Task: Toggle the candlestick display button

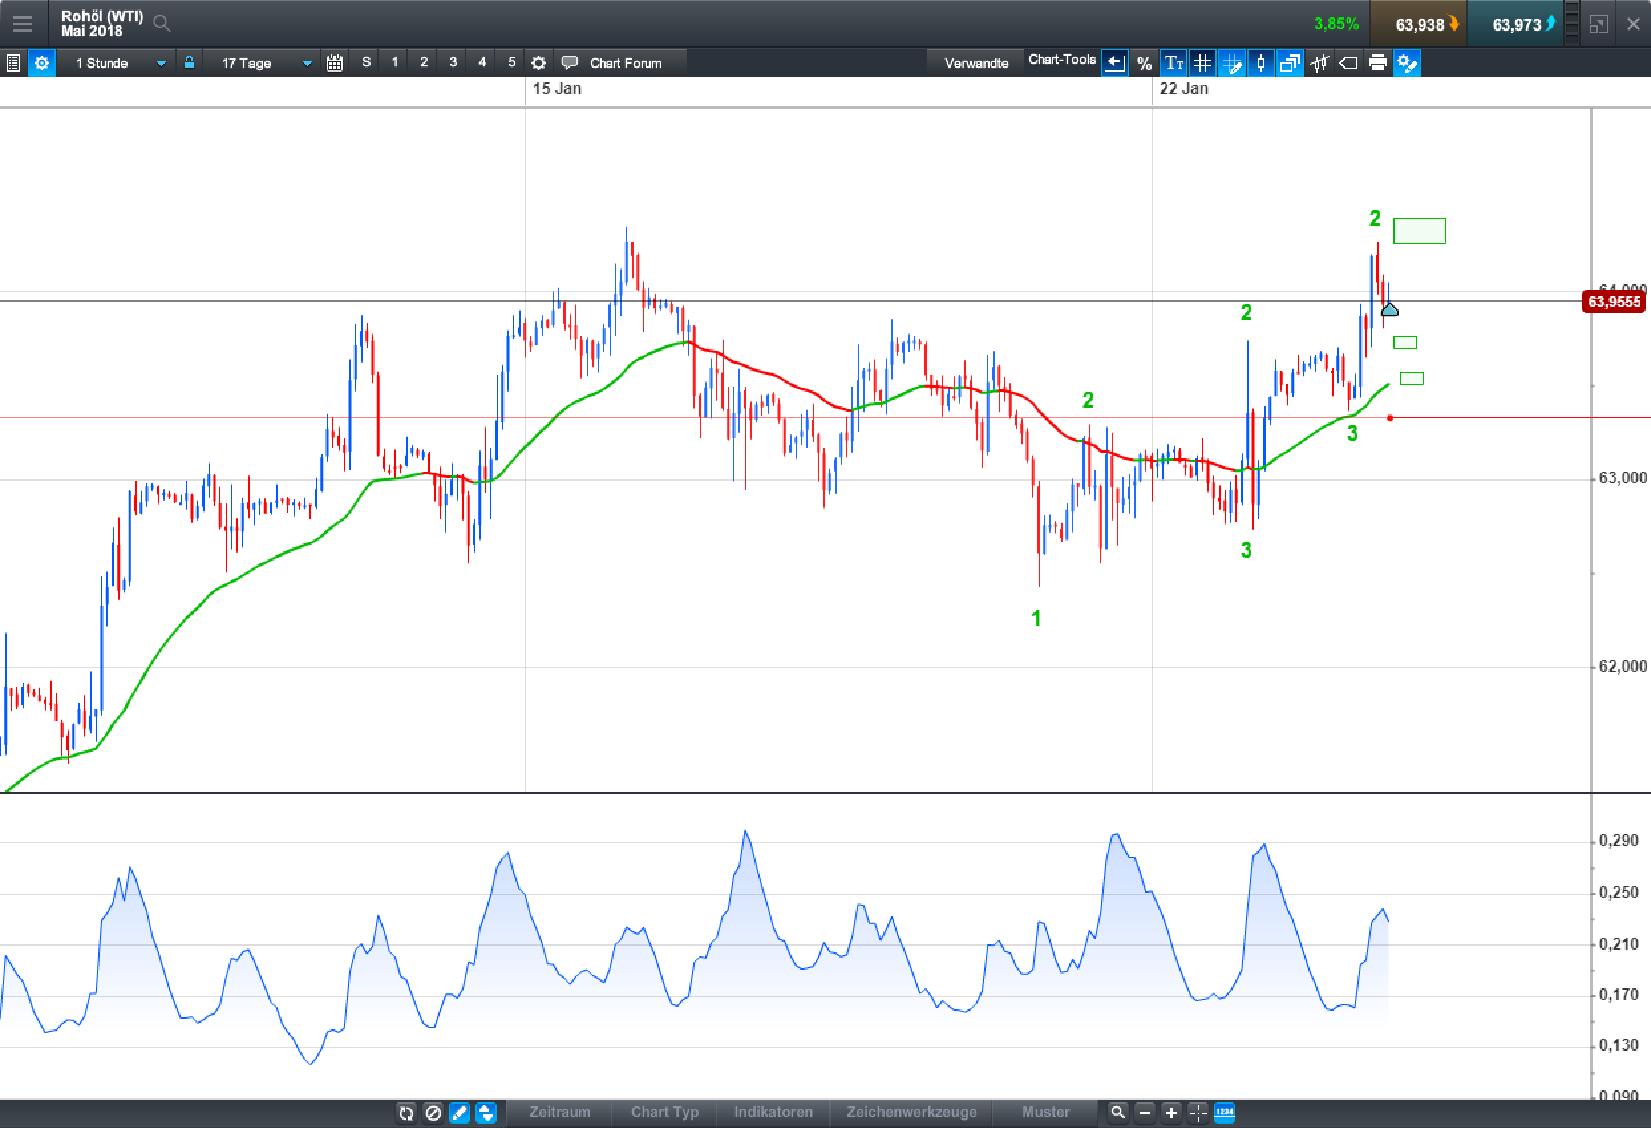Action: point(1261,63)
